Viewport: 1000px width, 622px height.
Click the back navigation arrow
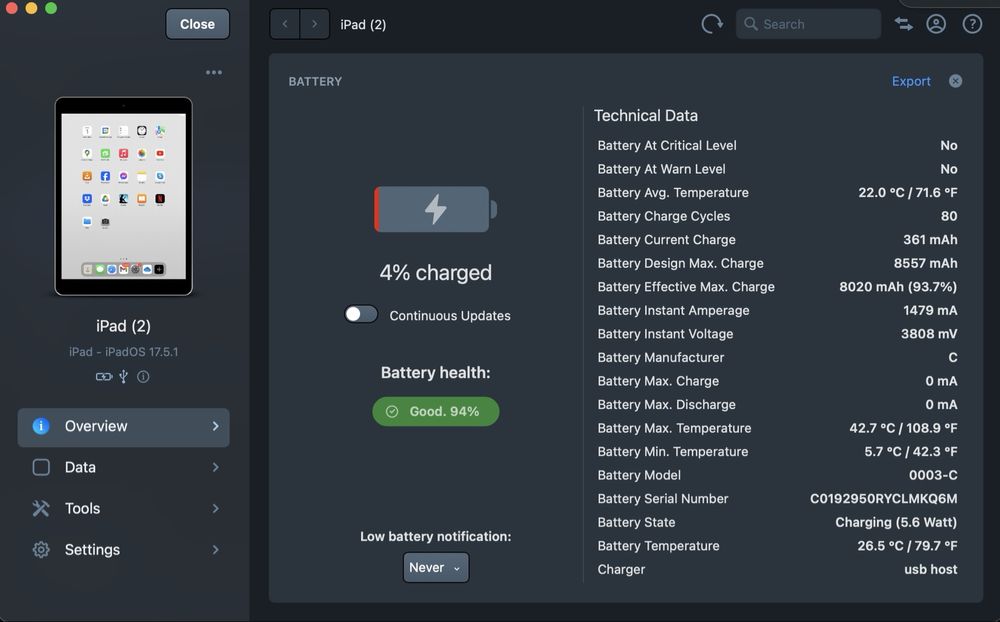point(285,24)
